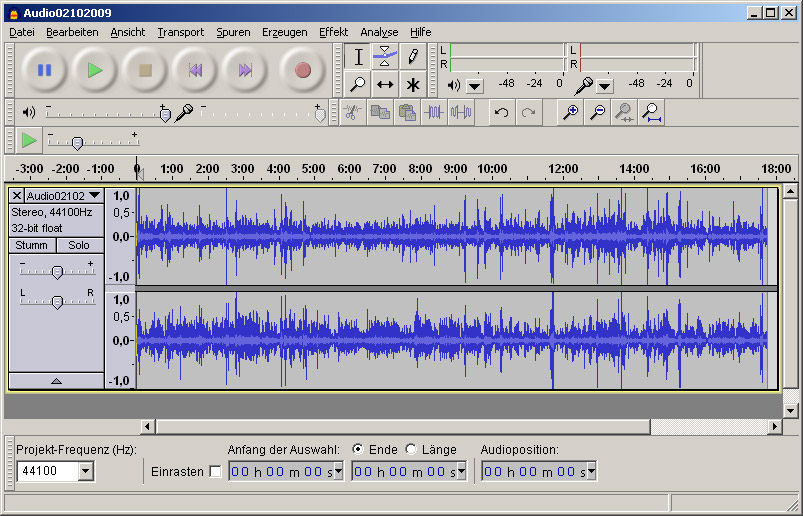
Task: Click the Zoom Out magnifier
Action: click(597, 112)
